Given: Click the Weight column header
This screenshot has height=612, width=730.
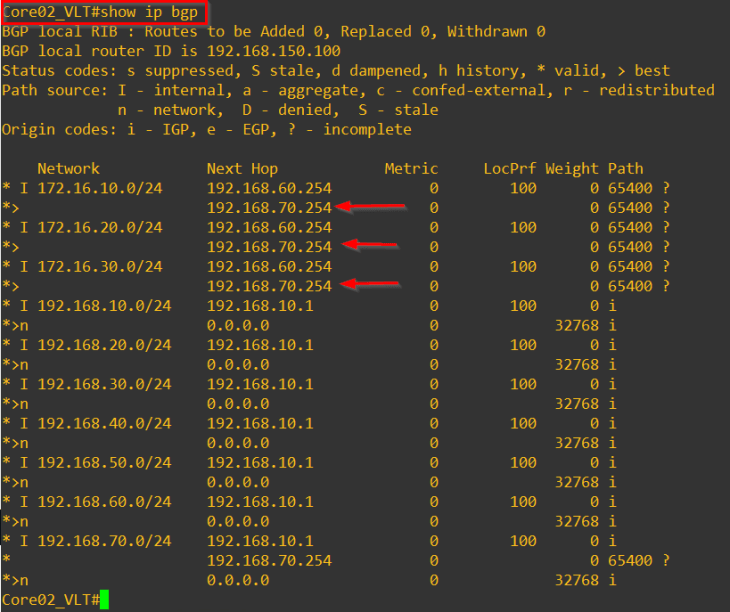Looking at the screenshot, I should (571, 168).
